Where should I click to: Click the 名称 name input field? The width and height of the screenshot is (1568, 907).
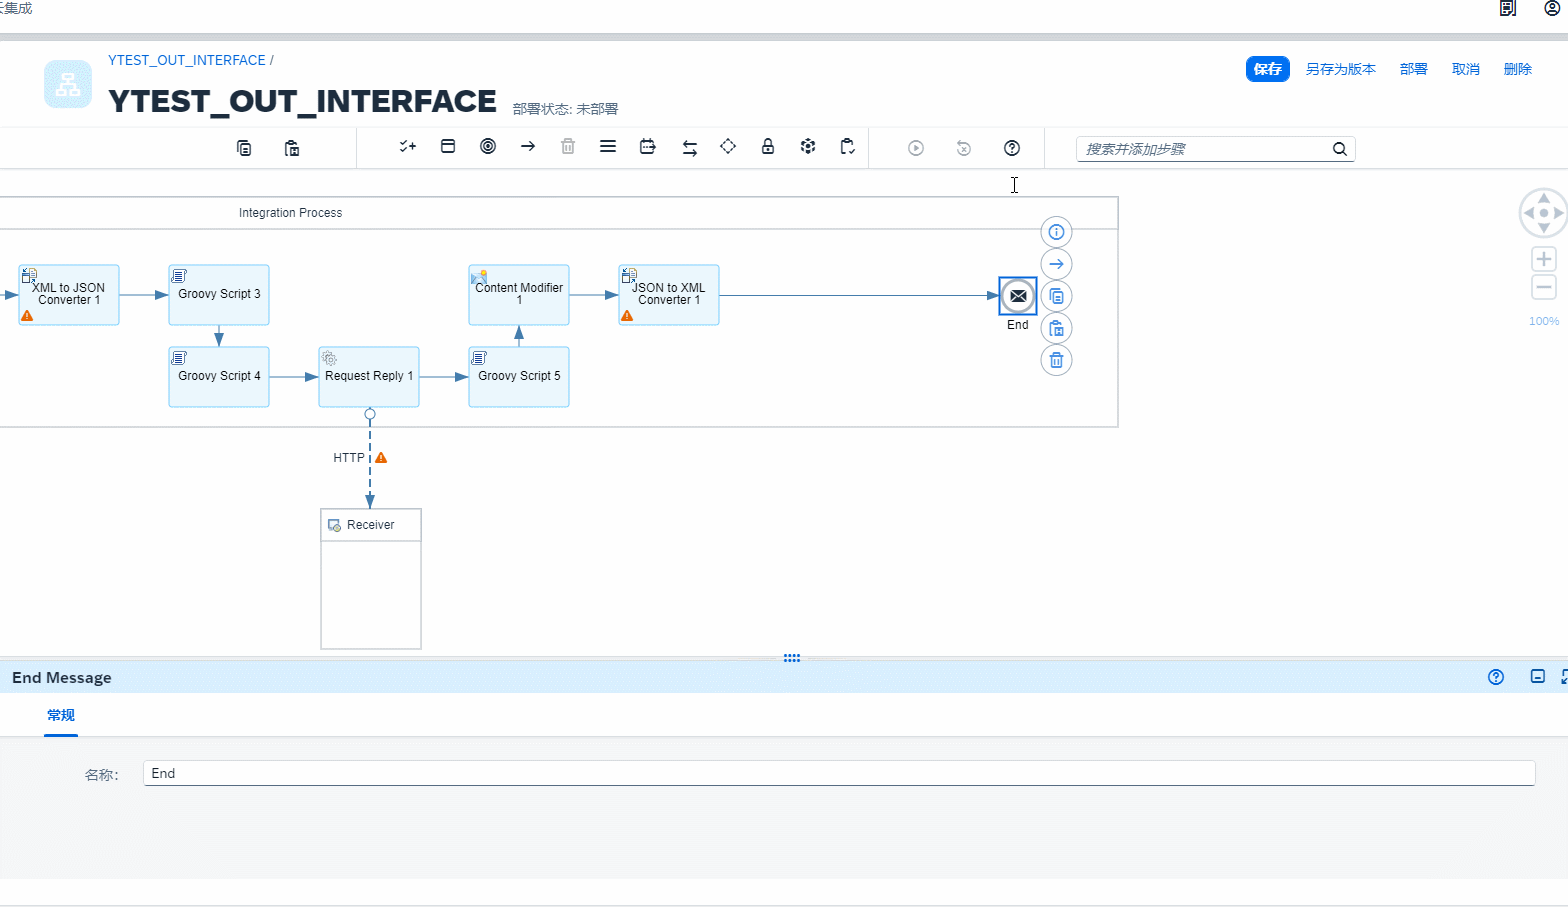pos(838,773)
